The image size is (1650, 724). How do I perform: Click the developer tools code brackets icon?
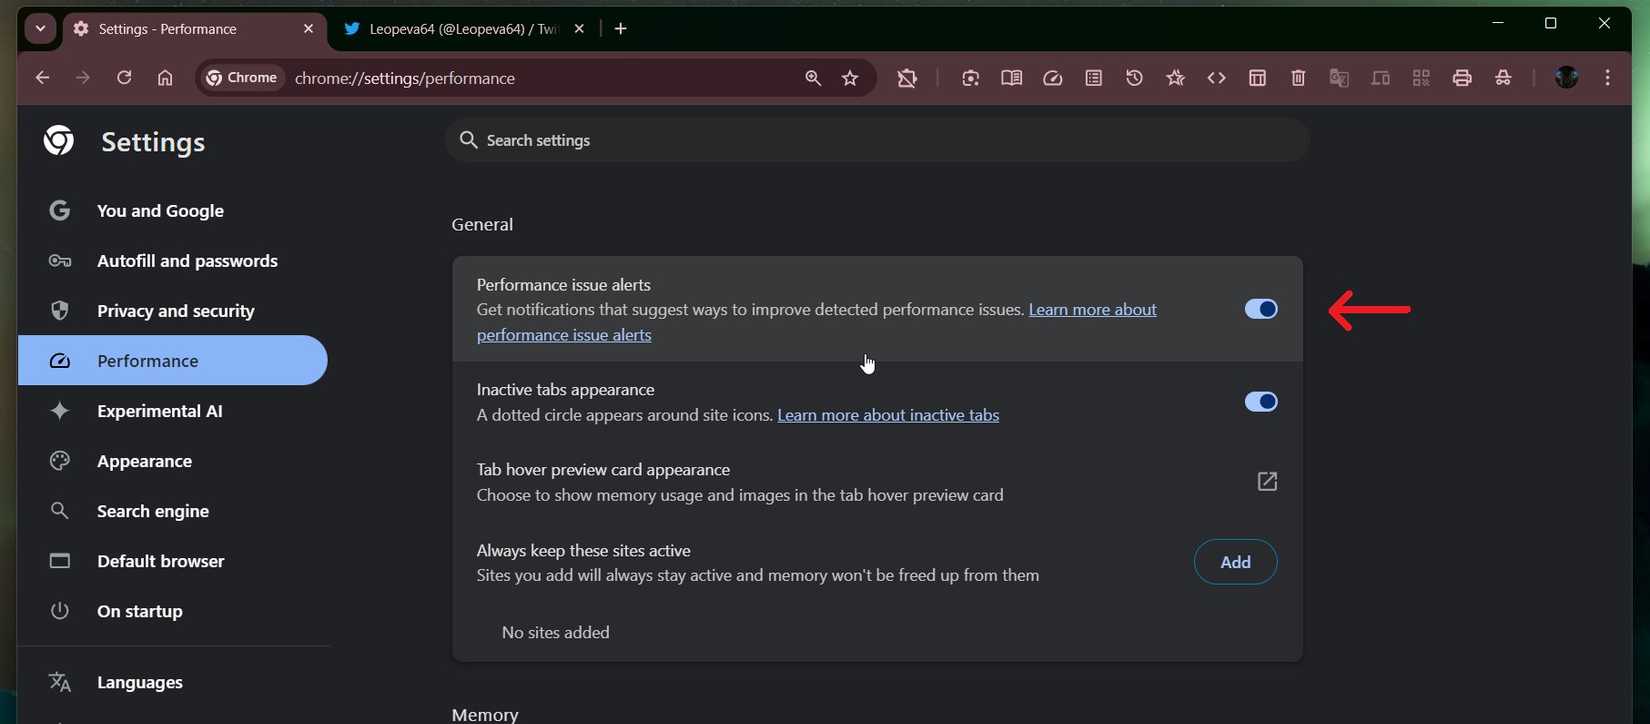point(1216,78)
